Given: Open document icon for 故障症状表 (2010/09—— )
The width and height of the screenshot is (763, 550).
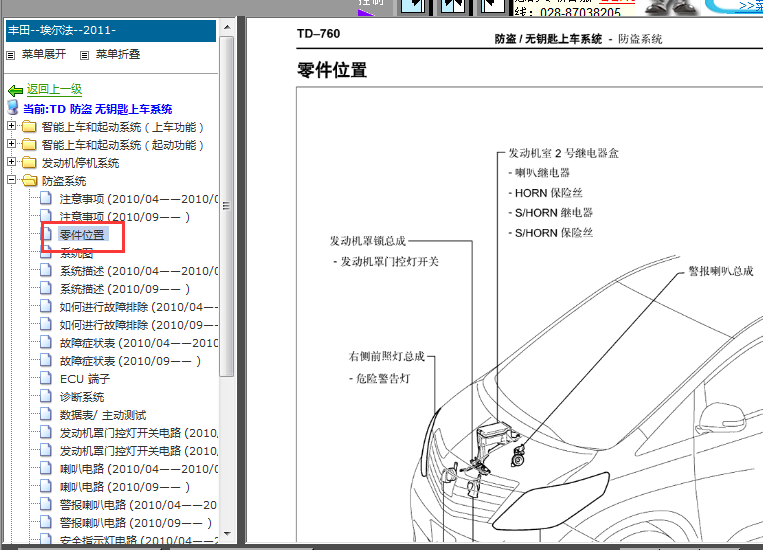Looking at the screenshot, I should click(x=46, y=360).
